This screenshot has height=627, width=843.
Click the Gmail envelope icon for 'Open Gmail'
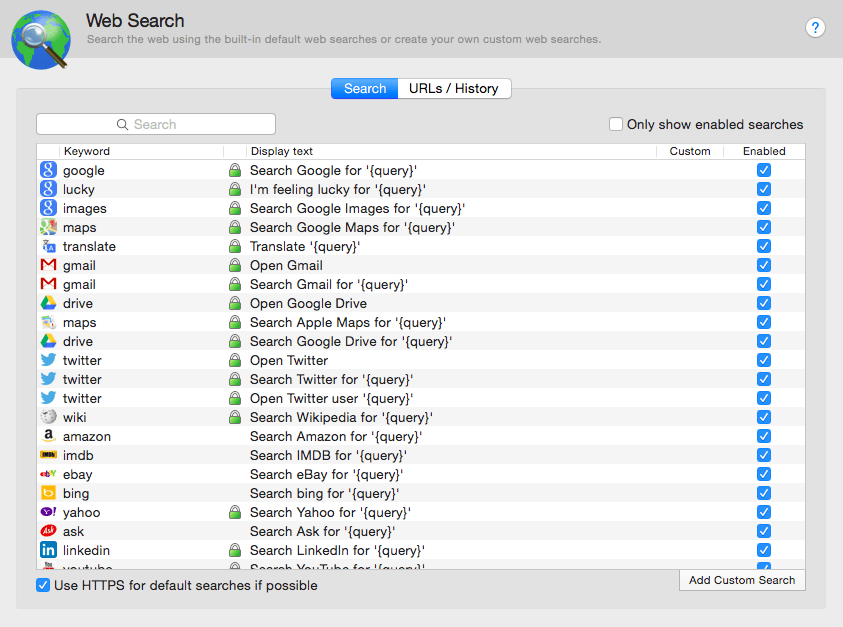coord(48,265)
